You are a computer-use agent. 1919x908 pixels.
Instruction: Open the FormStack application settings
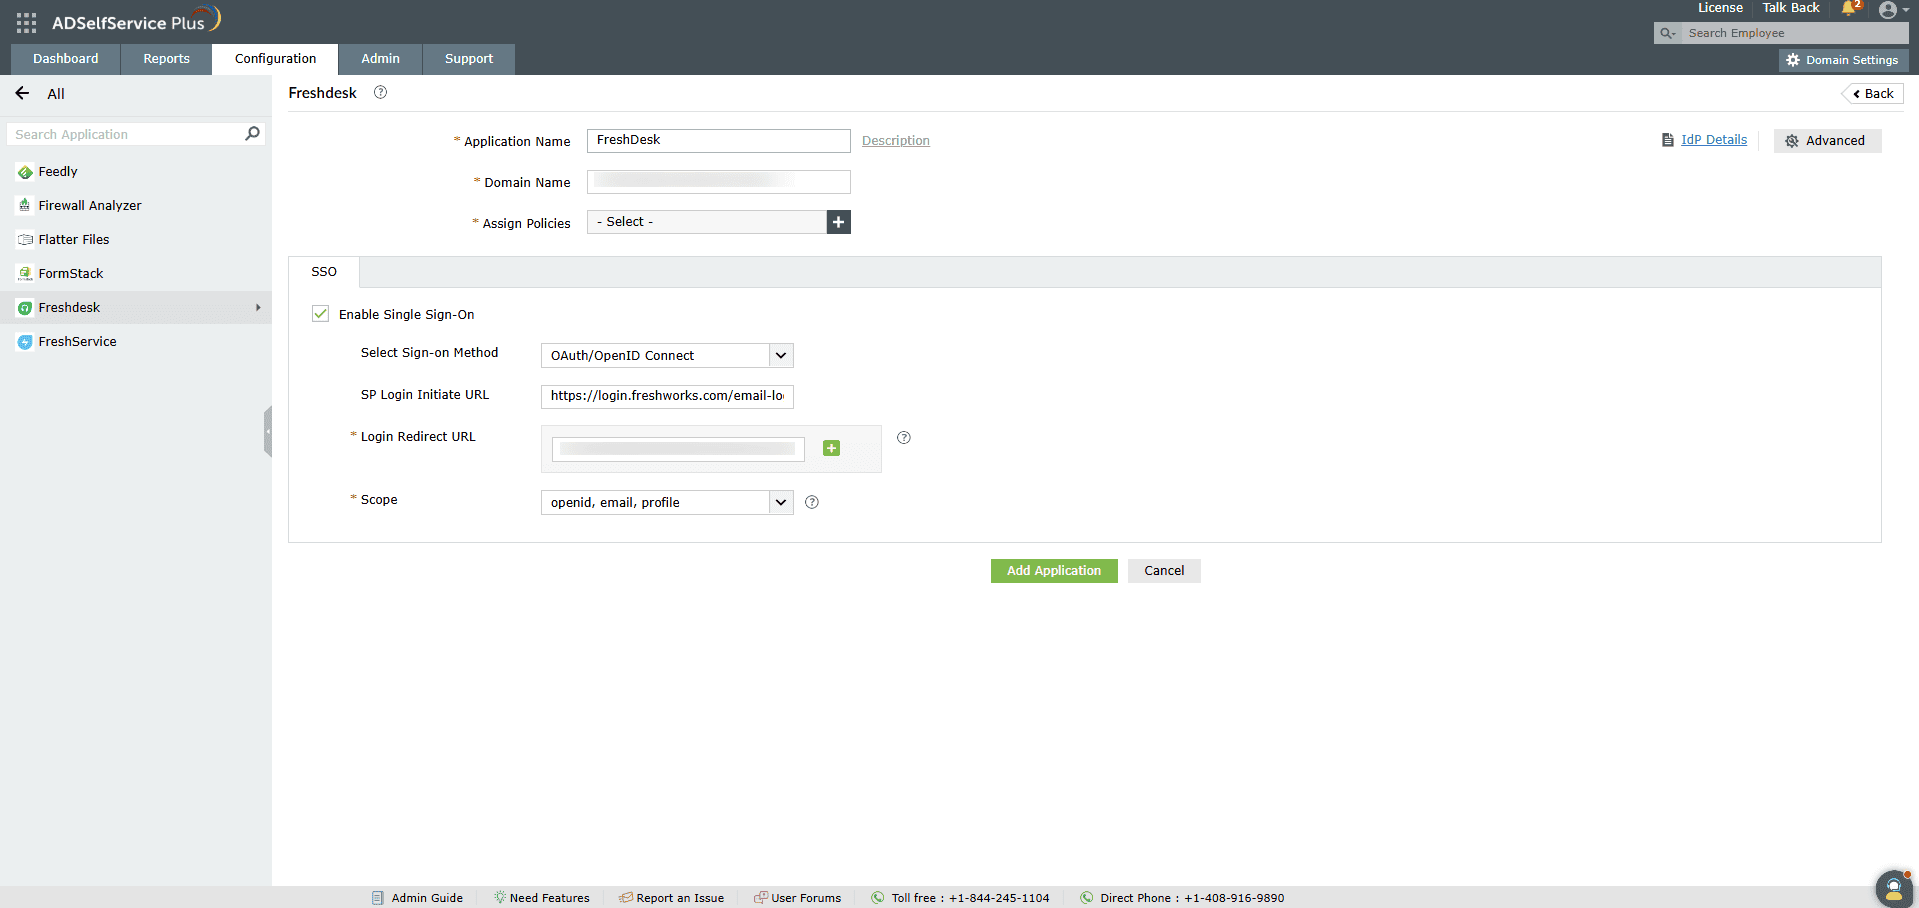[x=70, y=273]
